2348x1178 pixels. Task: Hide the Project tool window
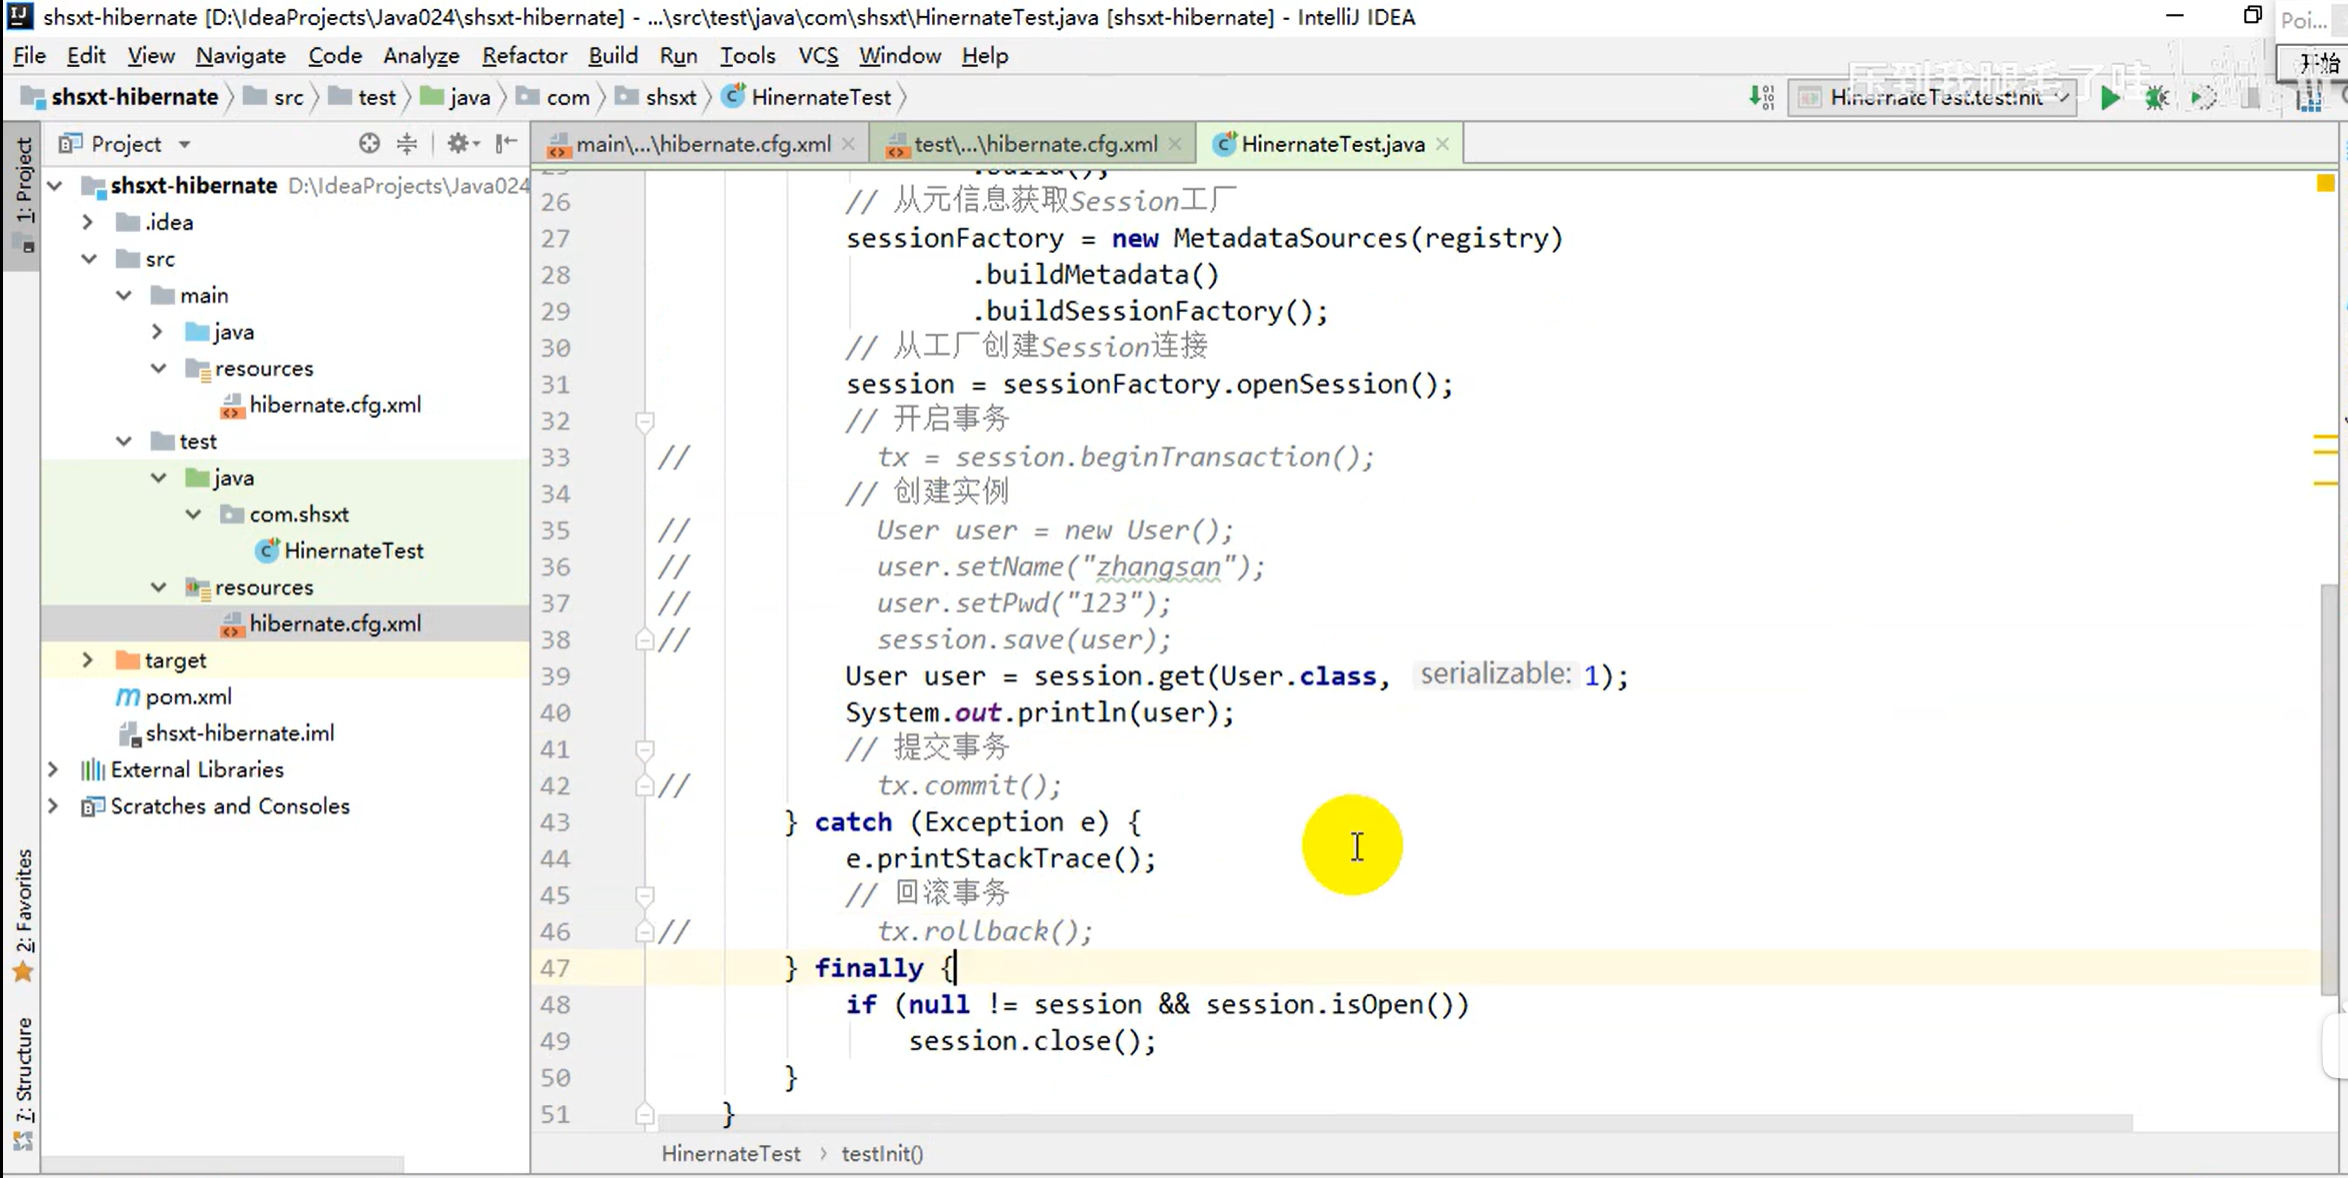tap(507, 144)
